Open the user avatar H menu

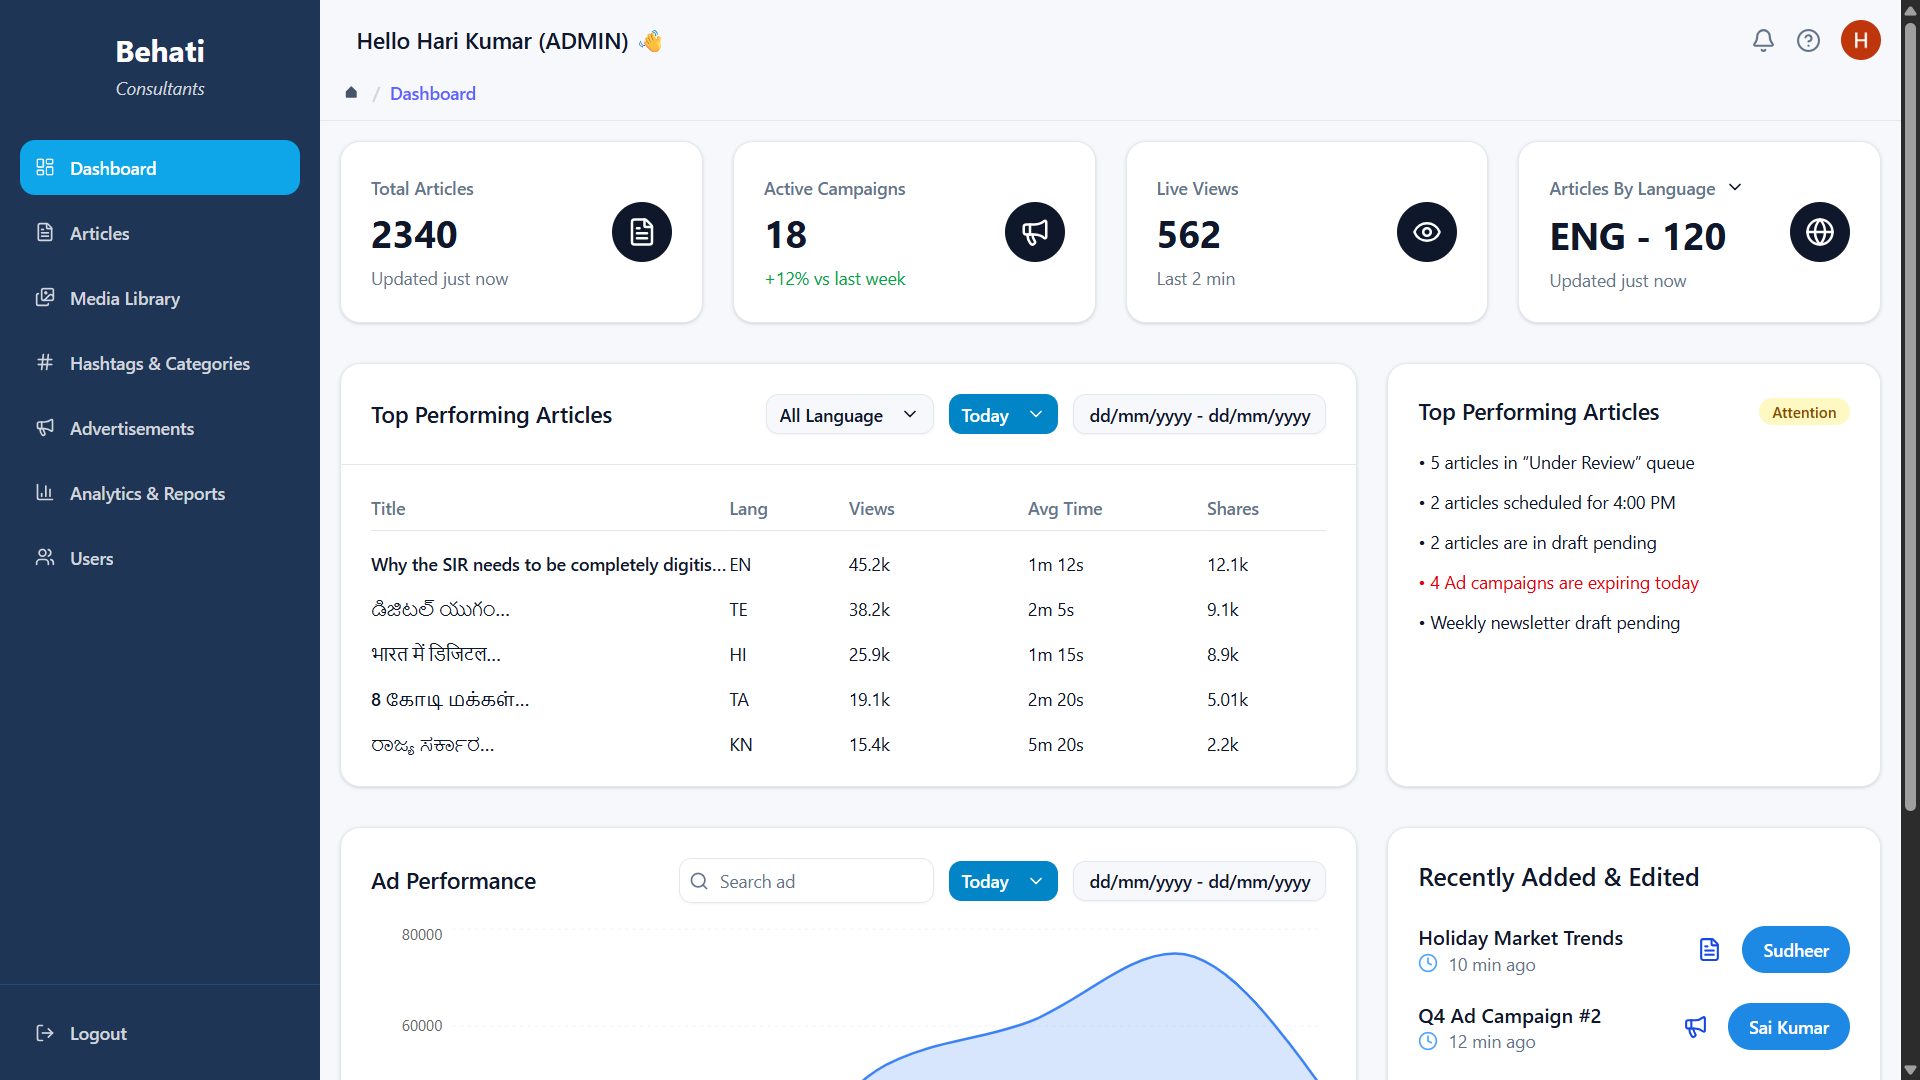pos(1860,40)
